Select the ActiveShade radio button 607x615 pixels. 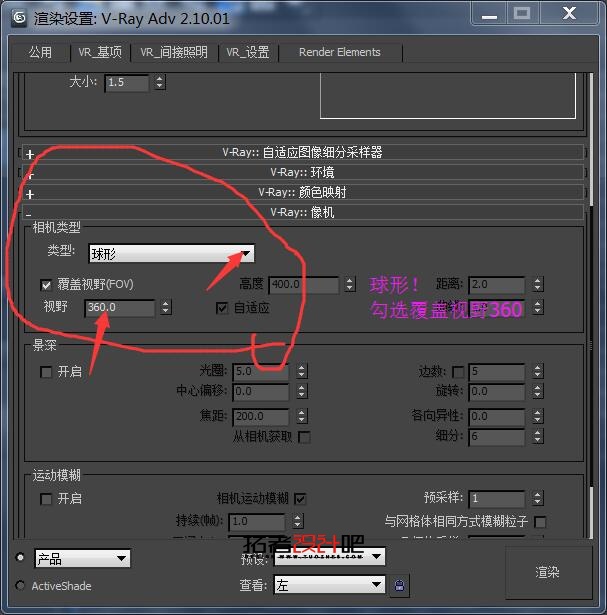coord(20,586)
